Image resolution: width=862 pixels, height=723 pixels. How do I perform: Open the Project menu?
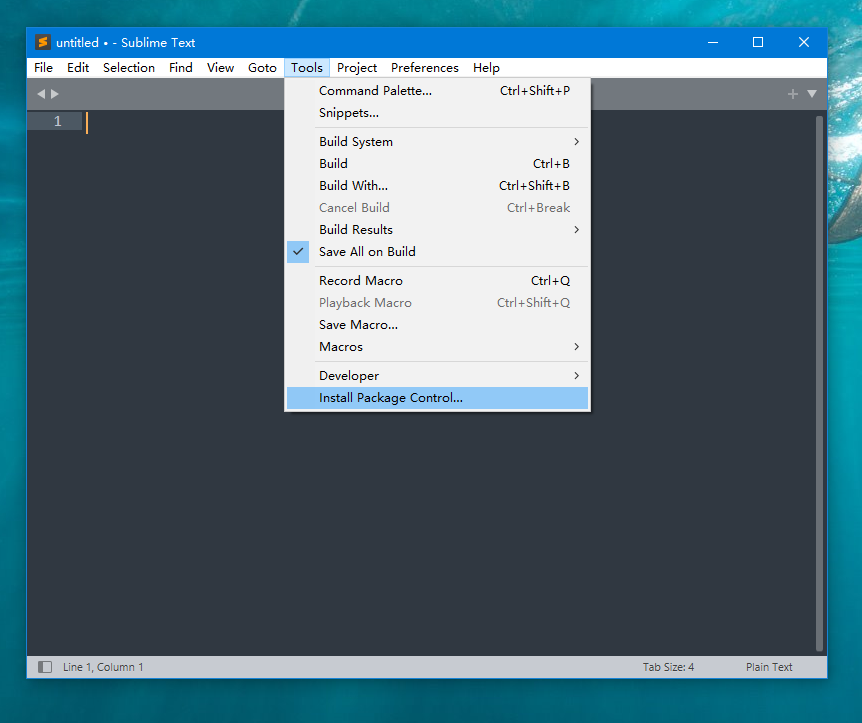pyautogui.click(x=357, y=68)
